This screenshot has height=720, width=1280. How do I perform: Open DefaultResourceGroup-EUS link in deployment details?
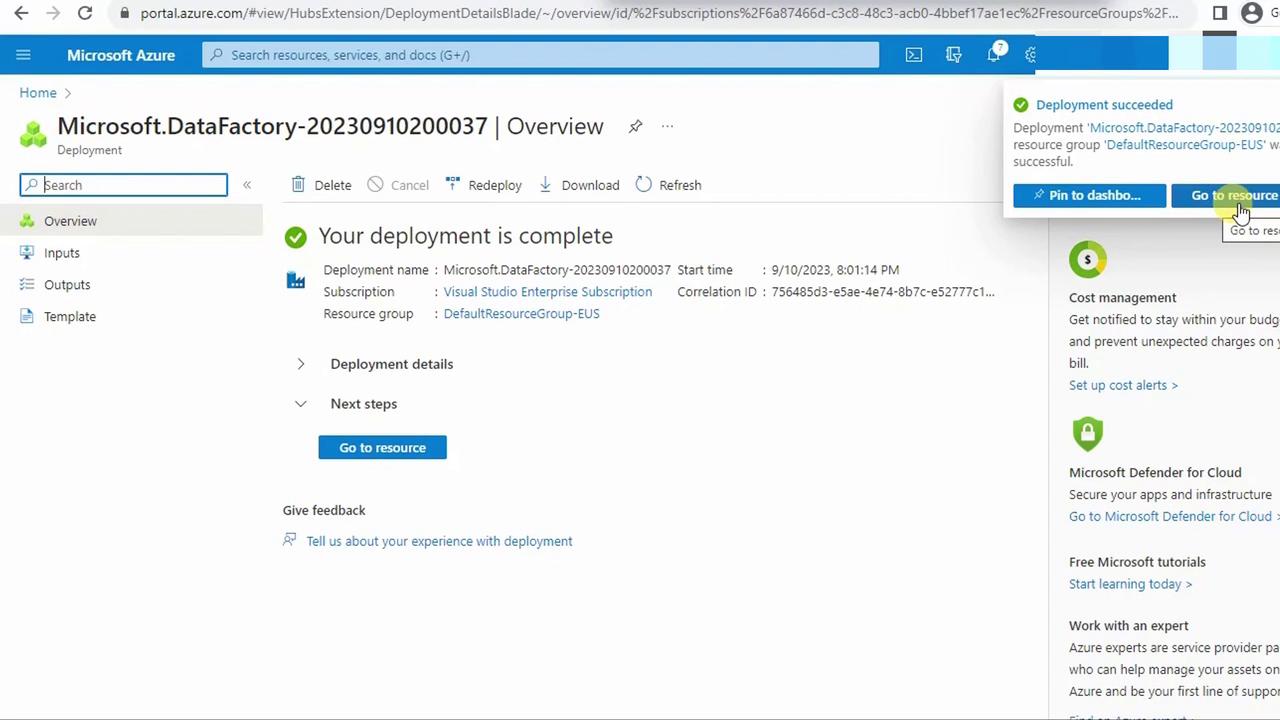[522, 314]
